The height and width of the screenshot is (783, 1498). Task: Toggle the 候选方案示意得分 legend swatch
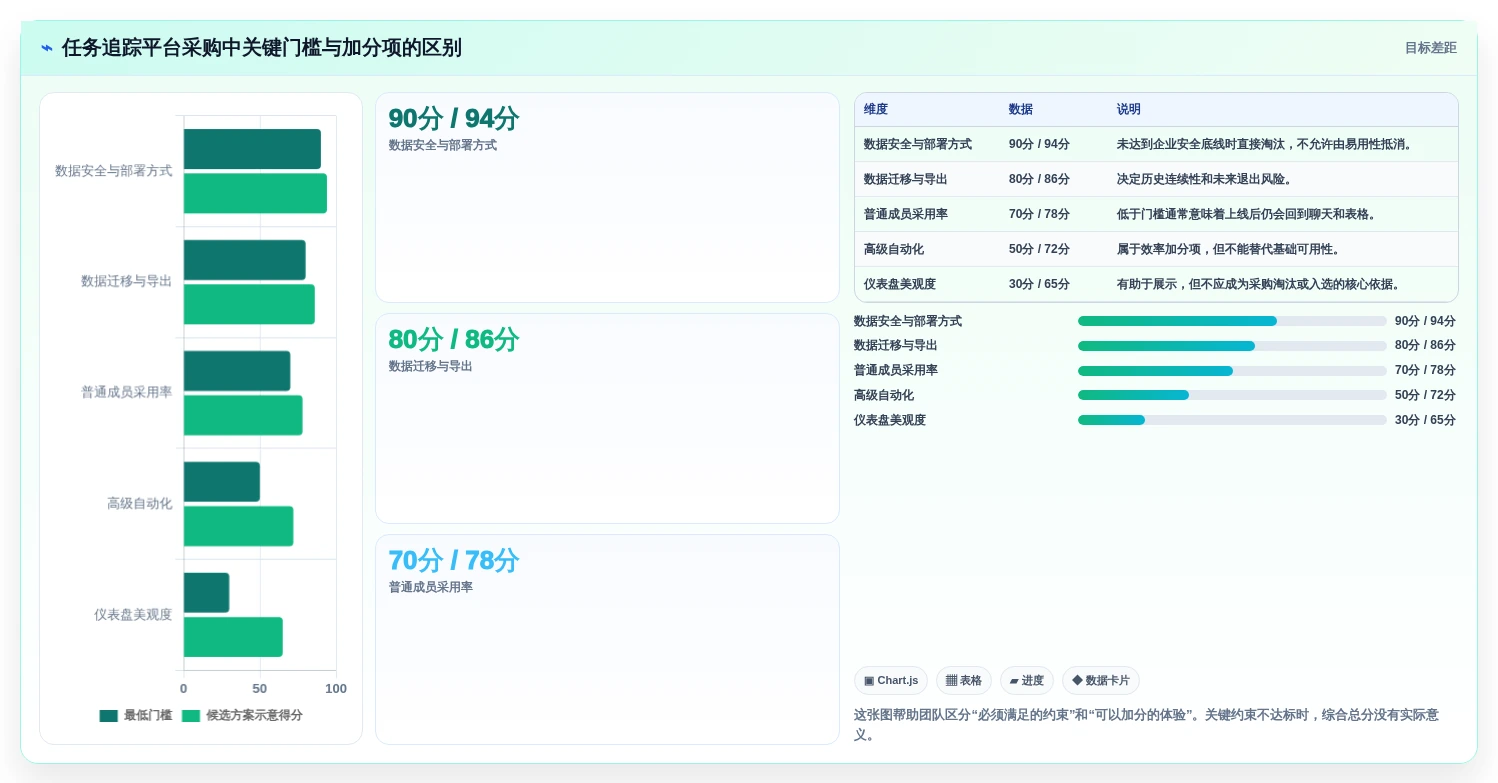pyautogui.click(x=191, y=716)
